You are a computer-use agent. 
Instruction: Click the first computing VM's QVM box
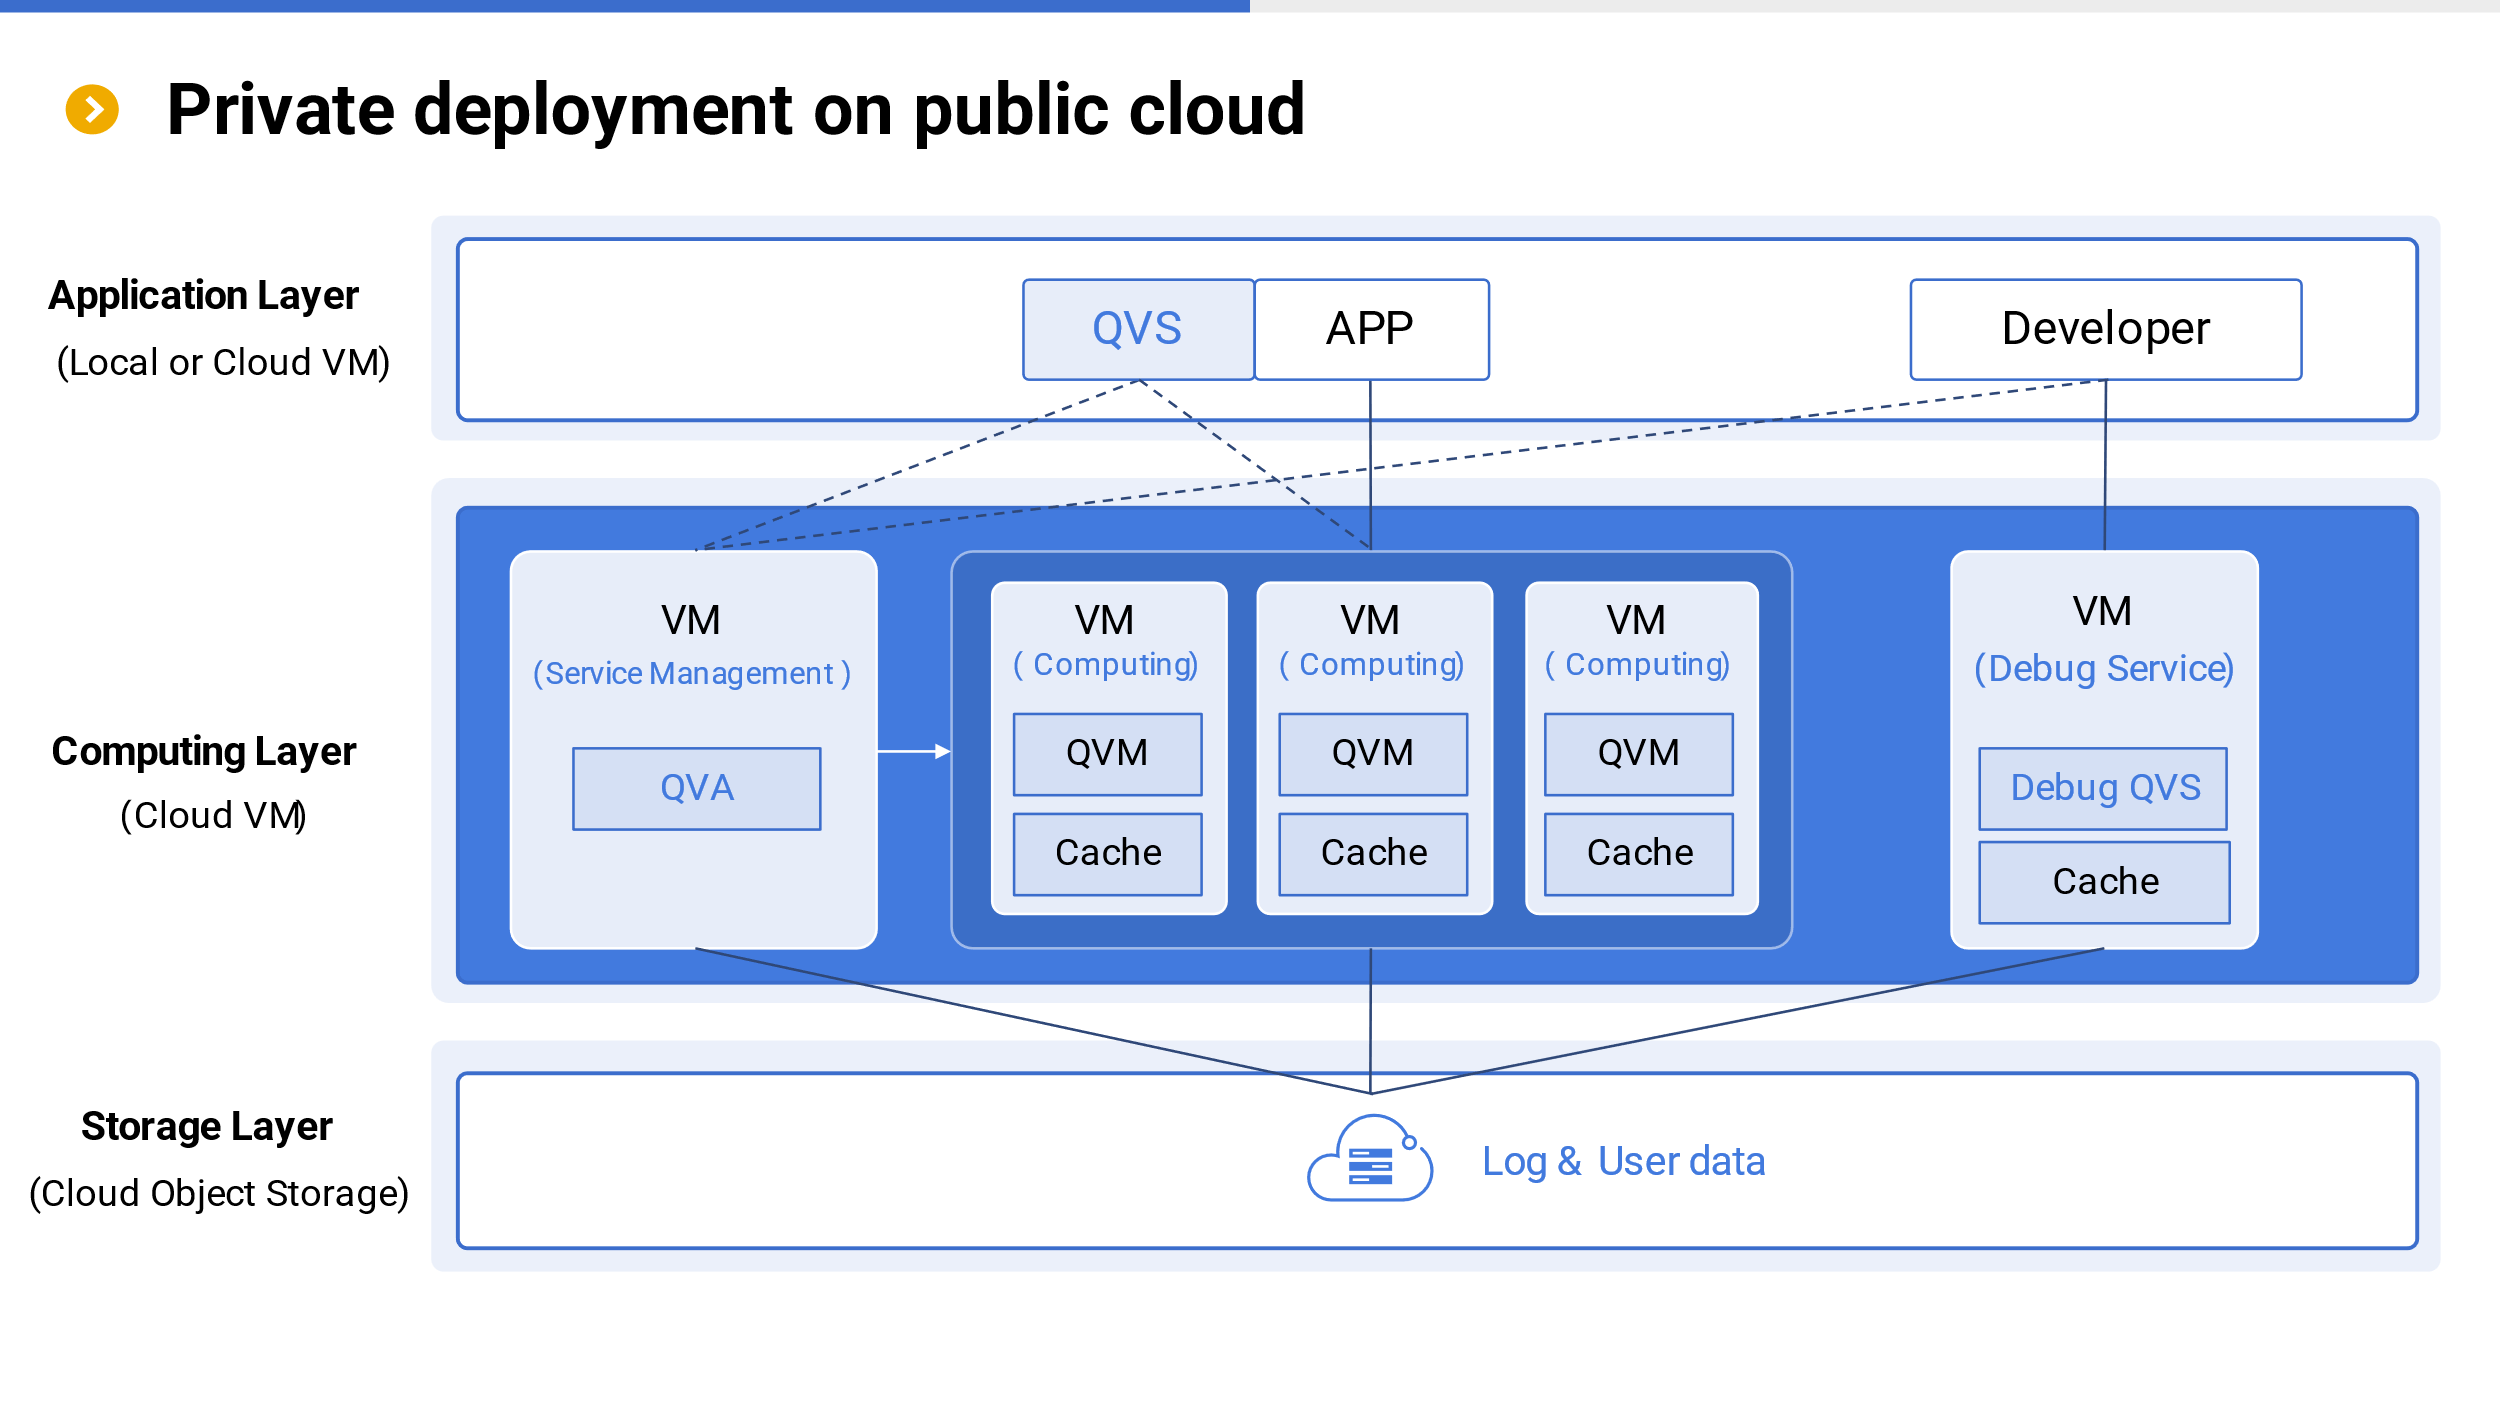point(1107,754)
